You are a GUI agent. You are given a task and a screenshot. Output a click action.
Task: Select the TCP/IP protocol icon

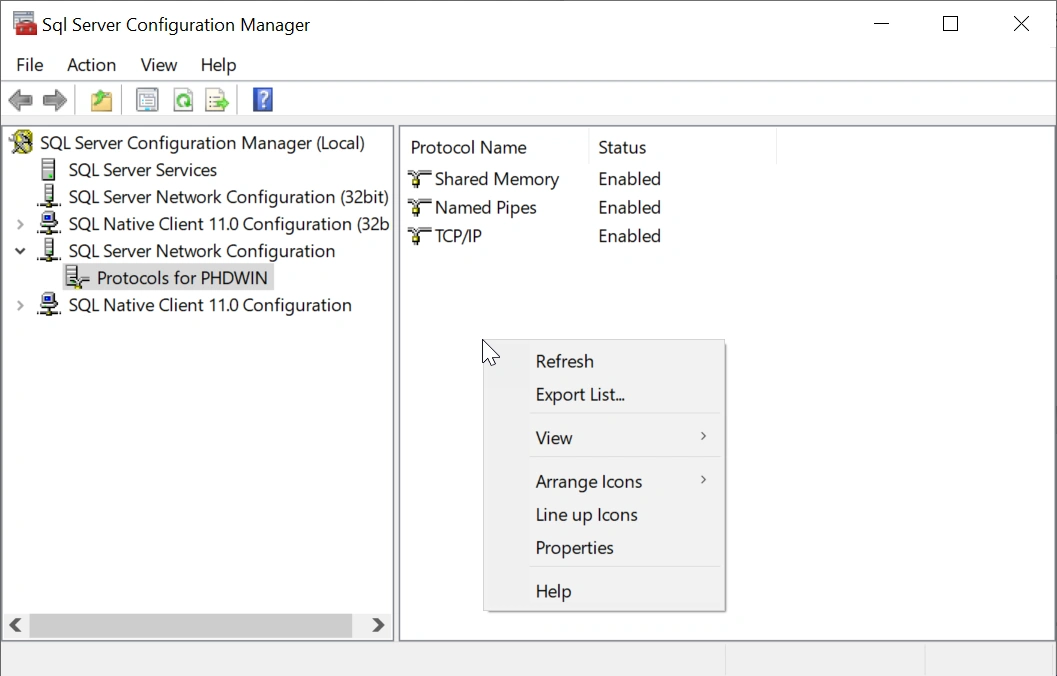click(420, 237)
